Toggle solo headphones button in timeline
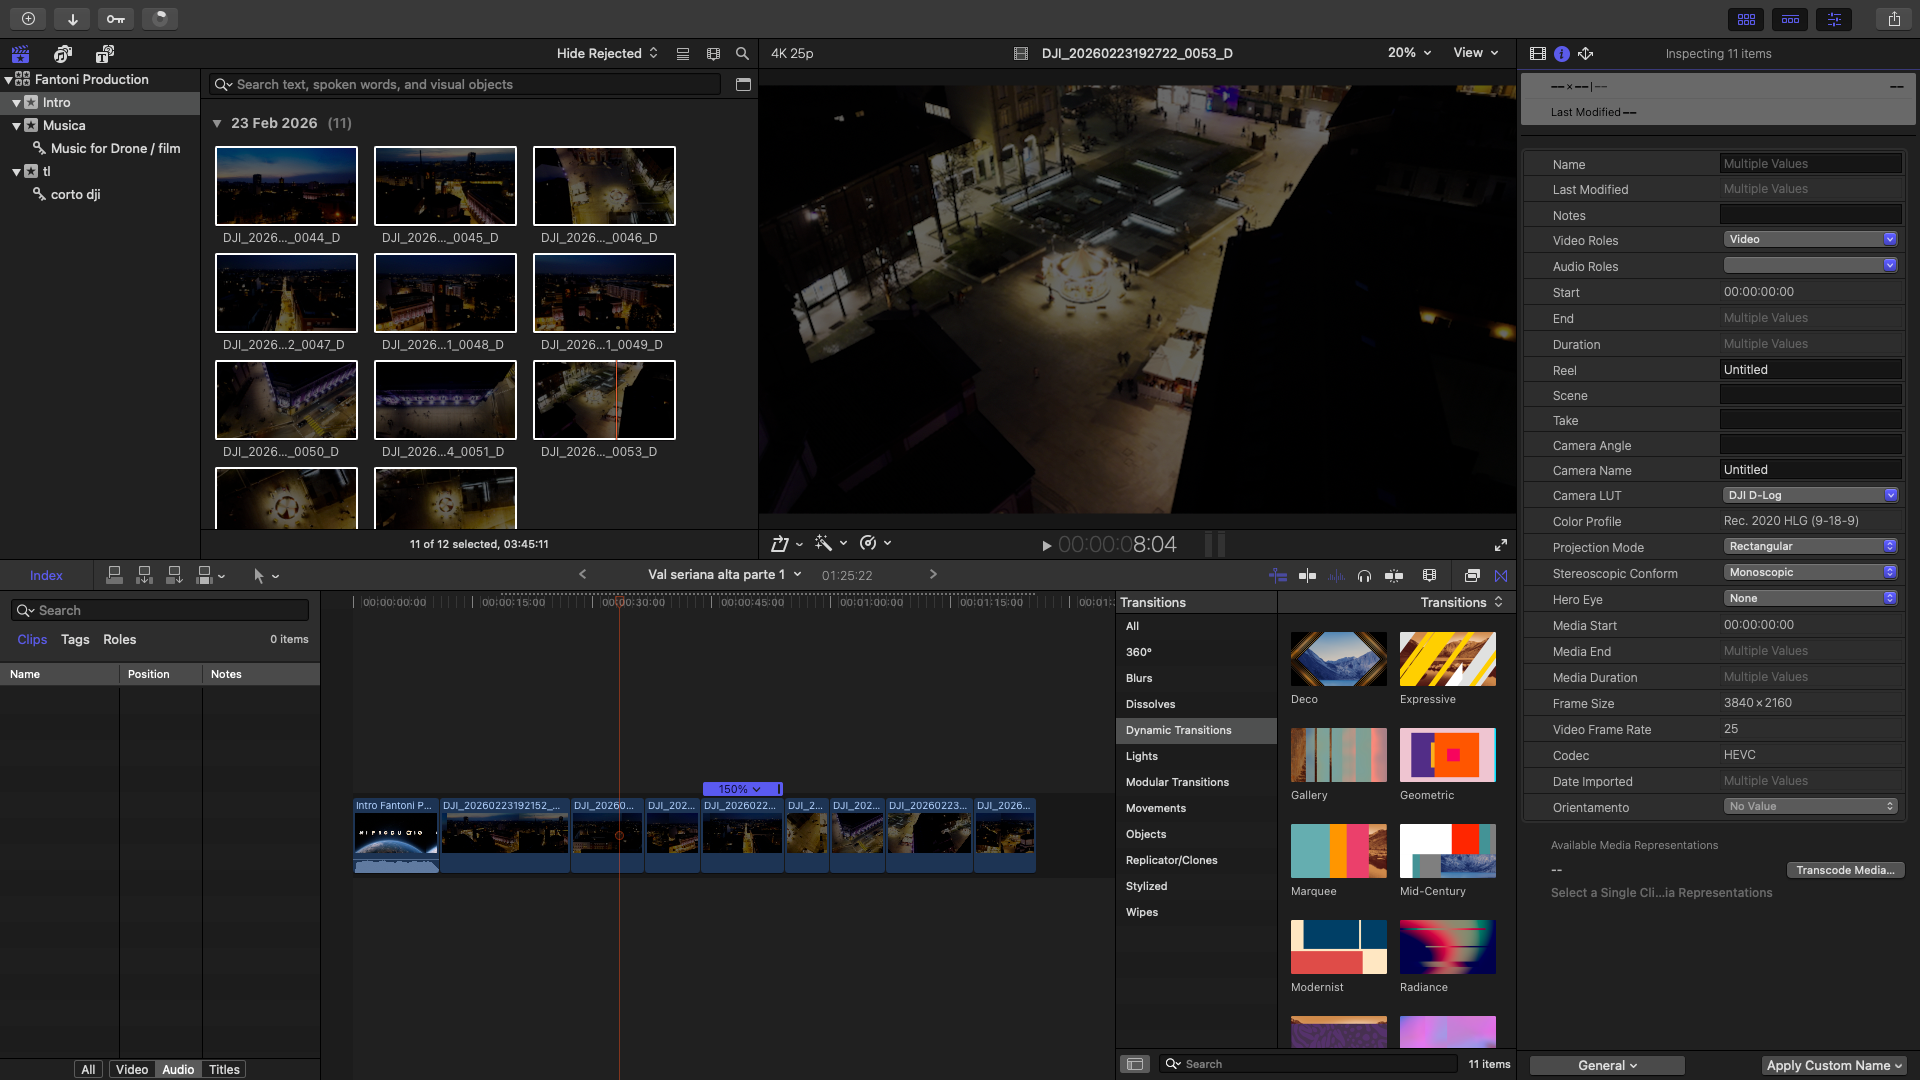The image size is (1920, 1080). tap(1364, 576)
